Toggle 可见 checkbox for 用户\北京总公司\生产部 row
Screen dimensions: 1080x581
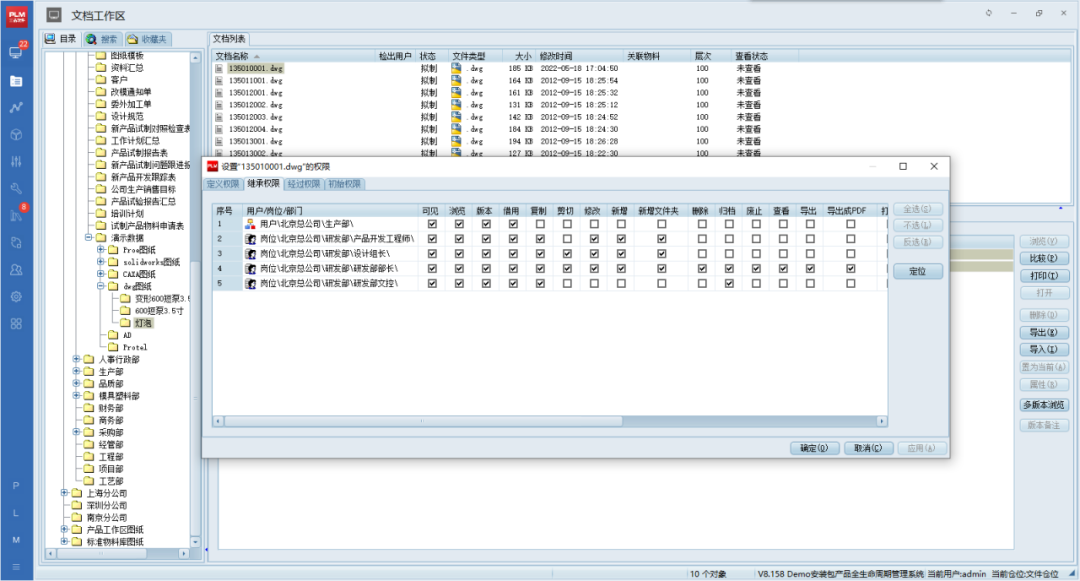[x=432, y=225]
